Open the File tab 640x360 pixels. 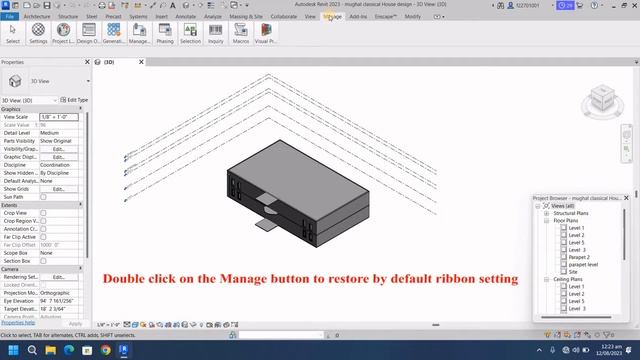pos(9,17)
